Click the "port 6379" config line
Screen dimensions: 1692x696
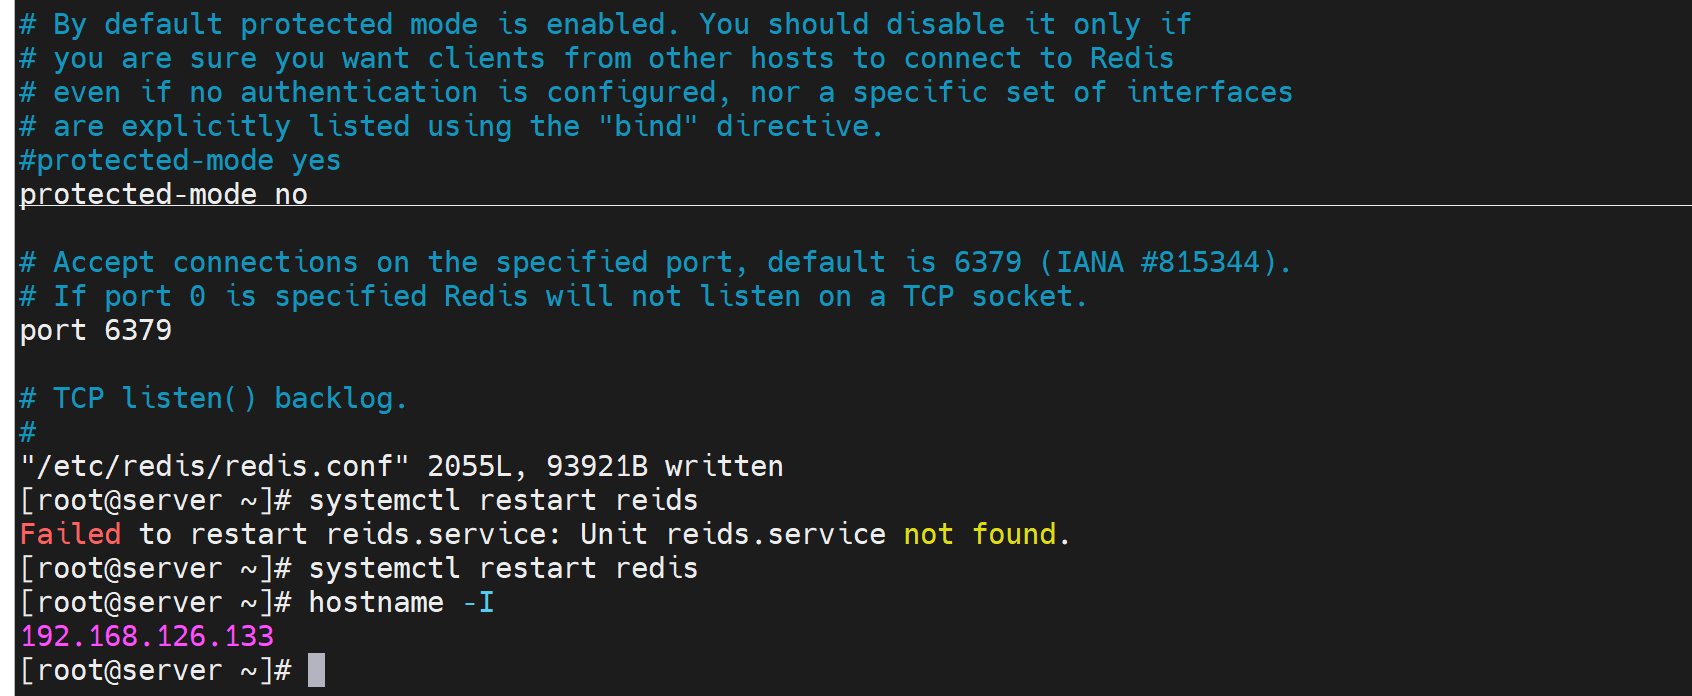[x=96, y=330]
